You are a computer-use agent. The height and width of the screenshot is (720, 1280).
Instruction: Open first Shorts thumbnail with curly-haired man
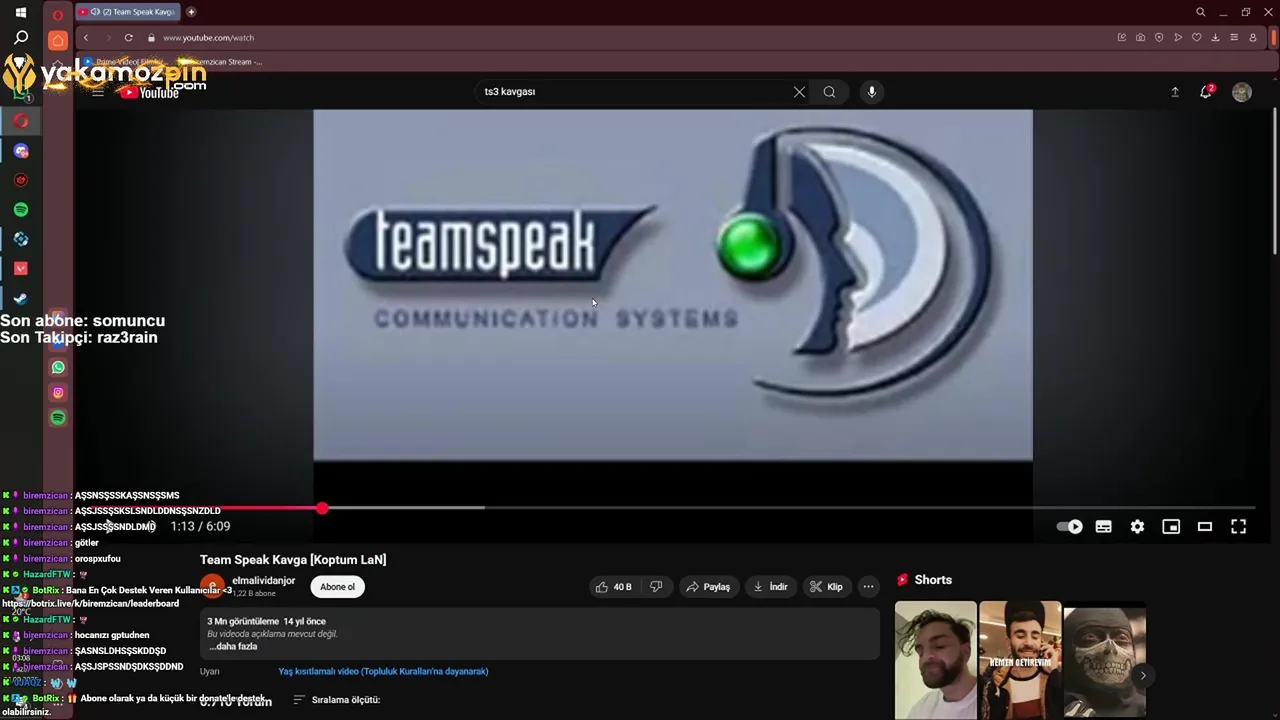pyautogui.click(x=935, y=660)
